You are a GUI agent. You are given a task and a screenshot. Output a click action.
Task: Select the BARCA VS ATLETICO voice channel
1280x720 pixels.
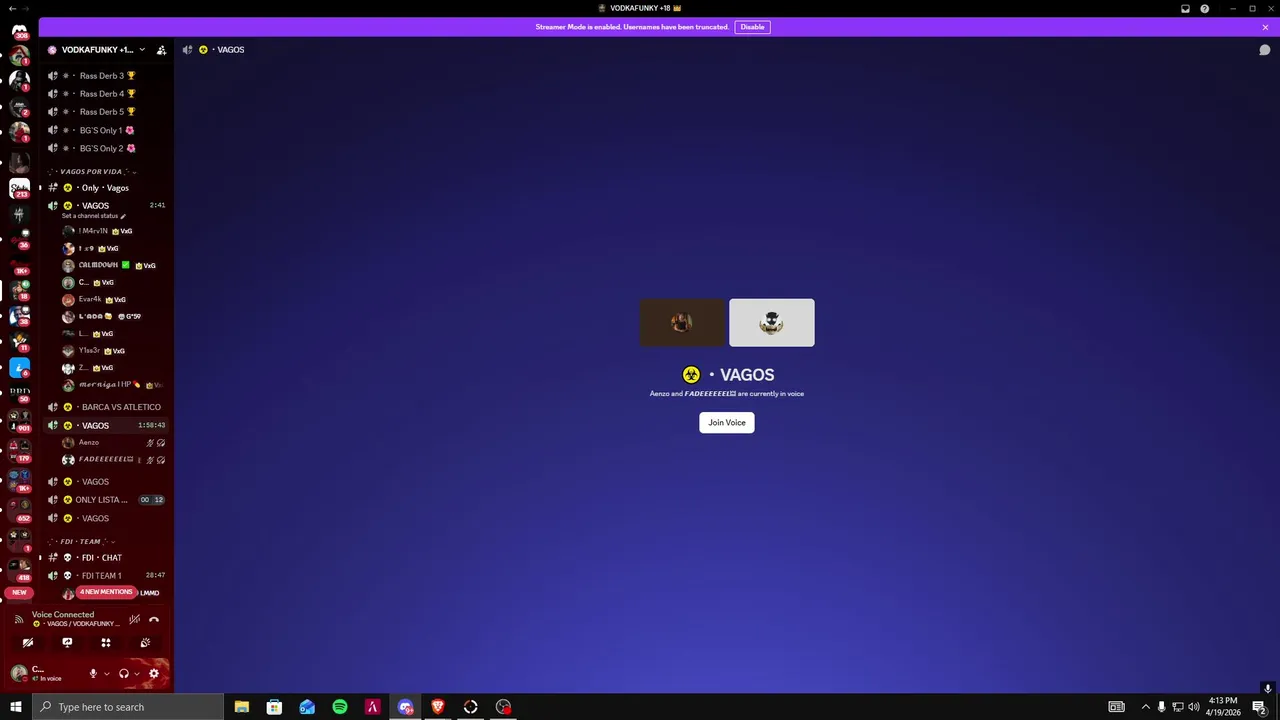pos(105,407)
